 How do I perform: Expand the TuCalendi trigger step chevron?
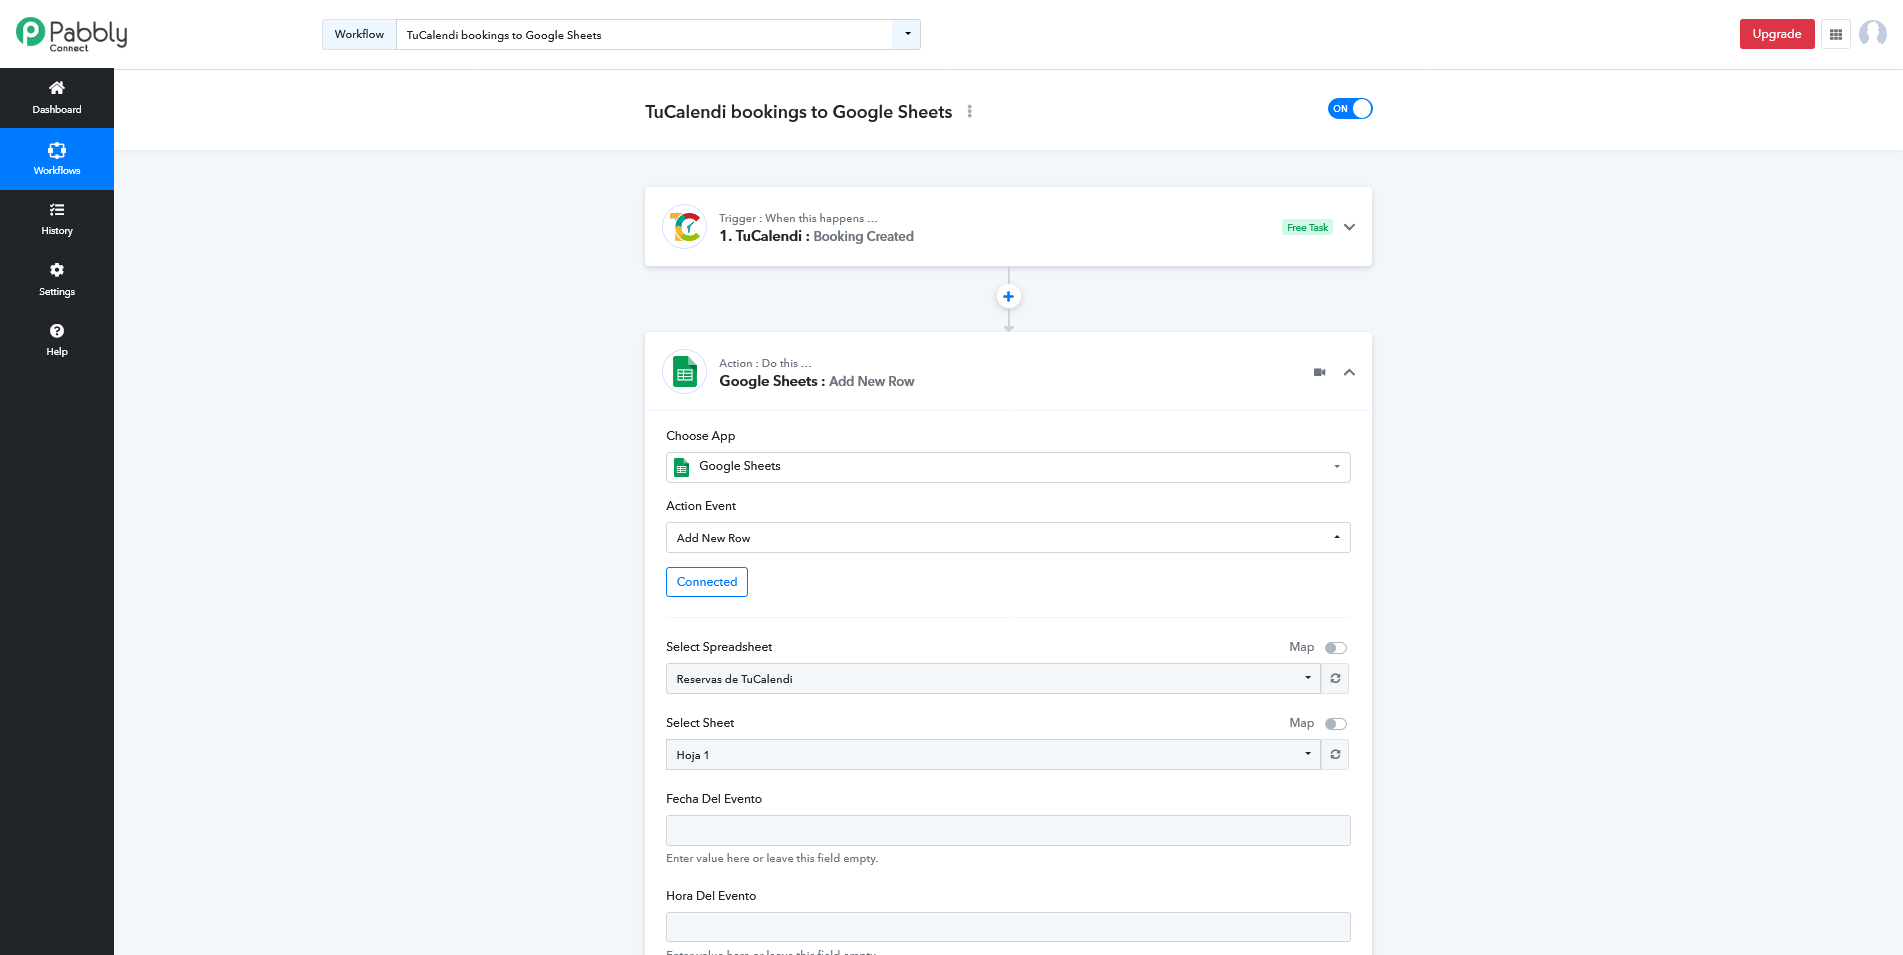tap(1349, 227)
